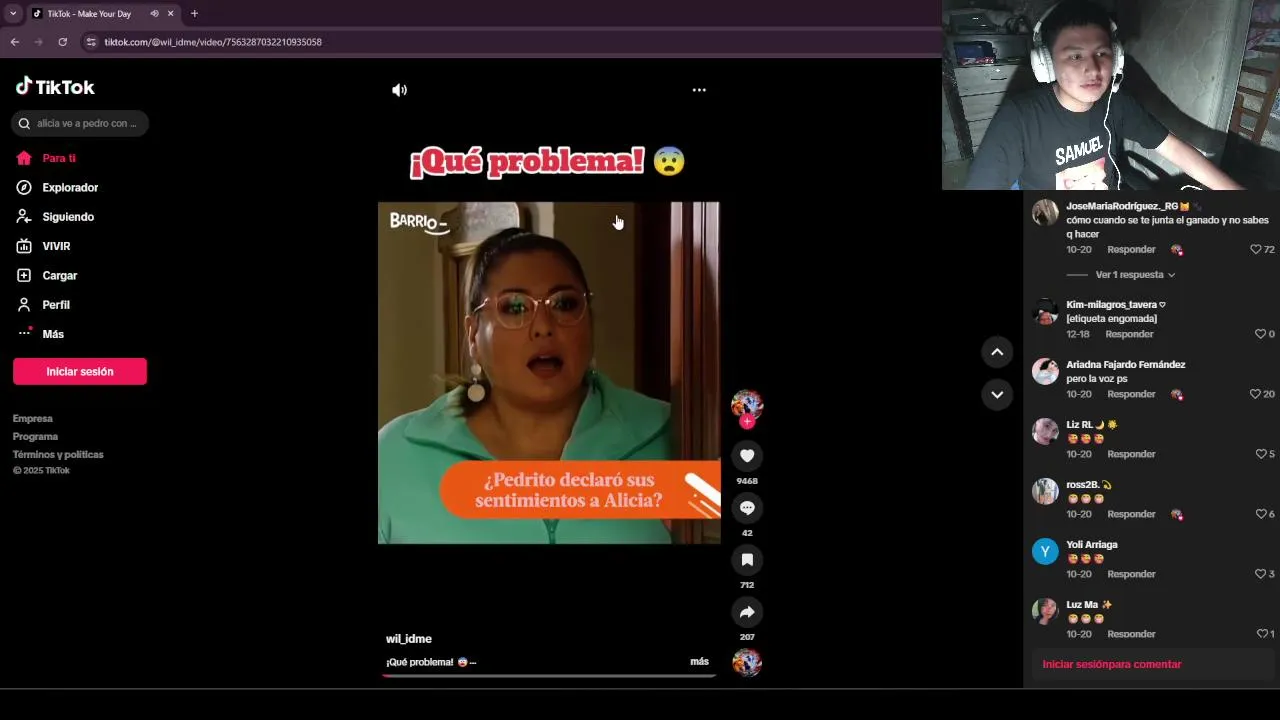This screenshot has height=720, width=1280.
Task: Pause the playing video by clicking it
Action: tap(549, 373)
